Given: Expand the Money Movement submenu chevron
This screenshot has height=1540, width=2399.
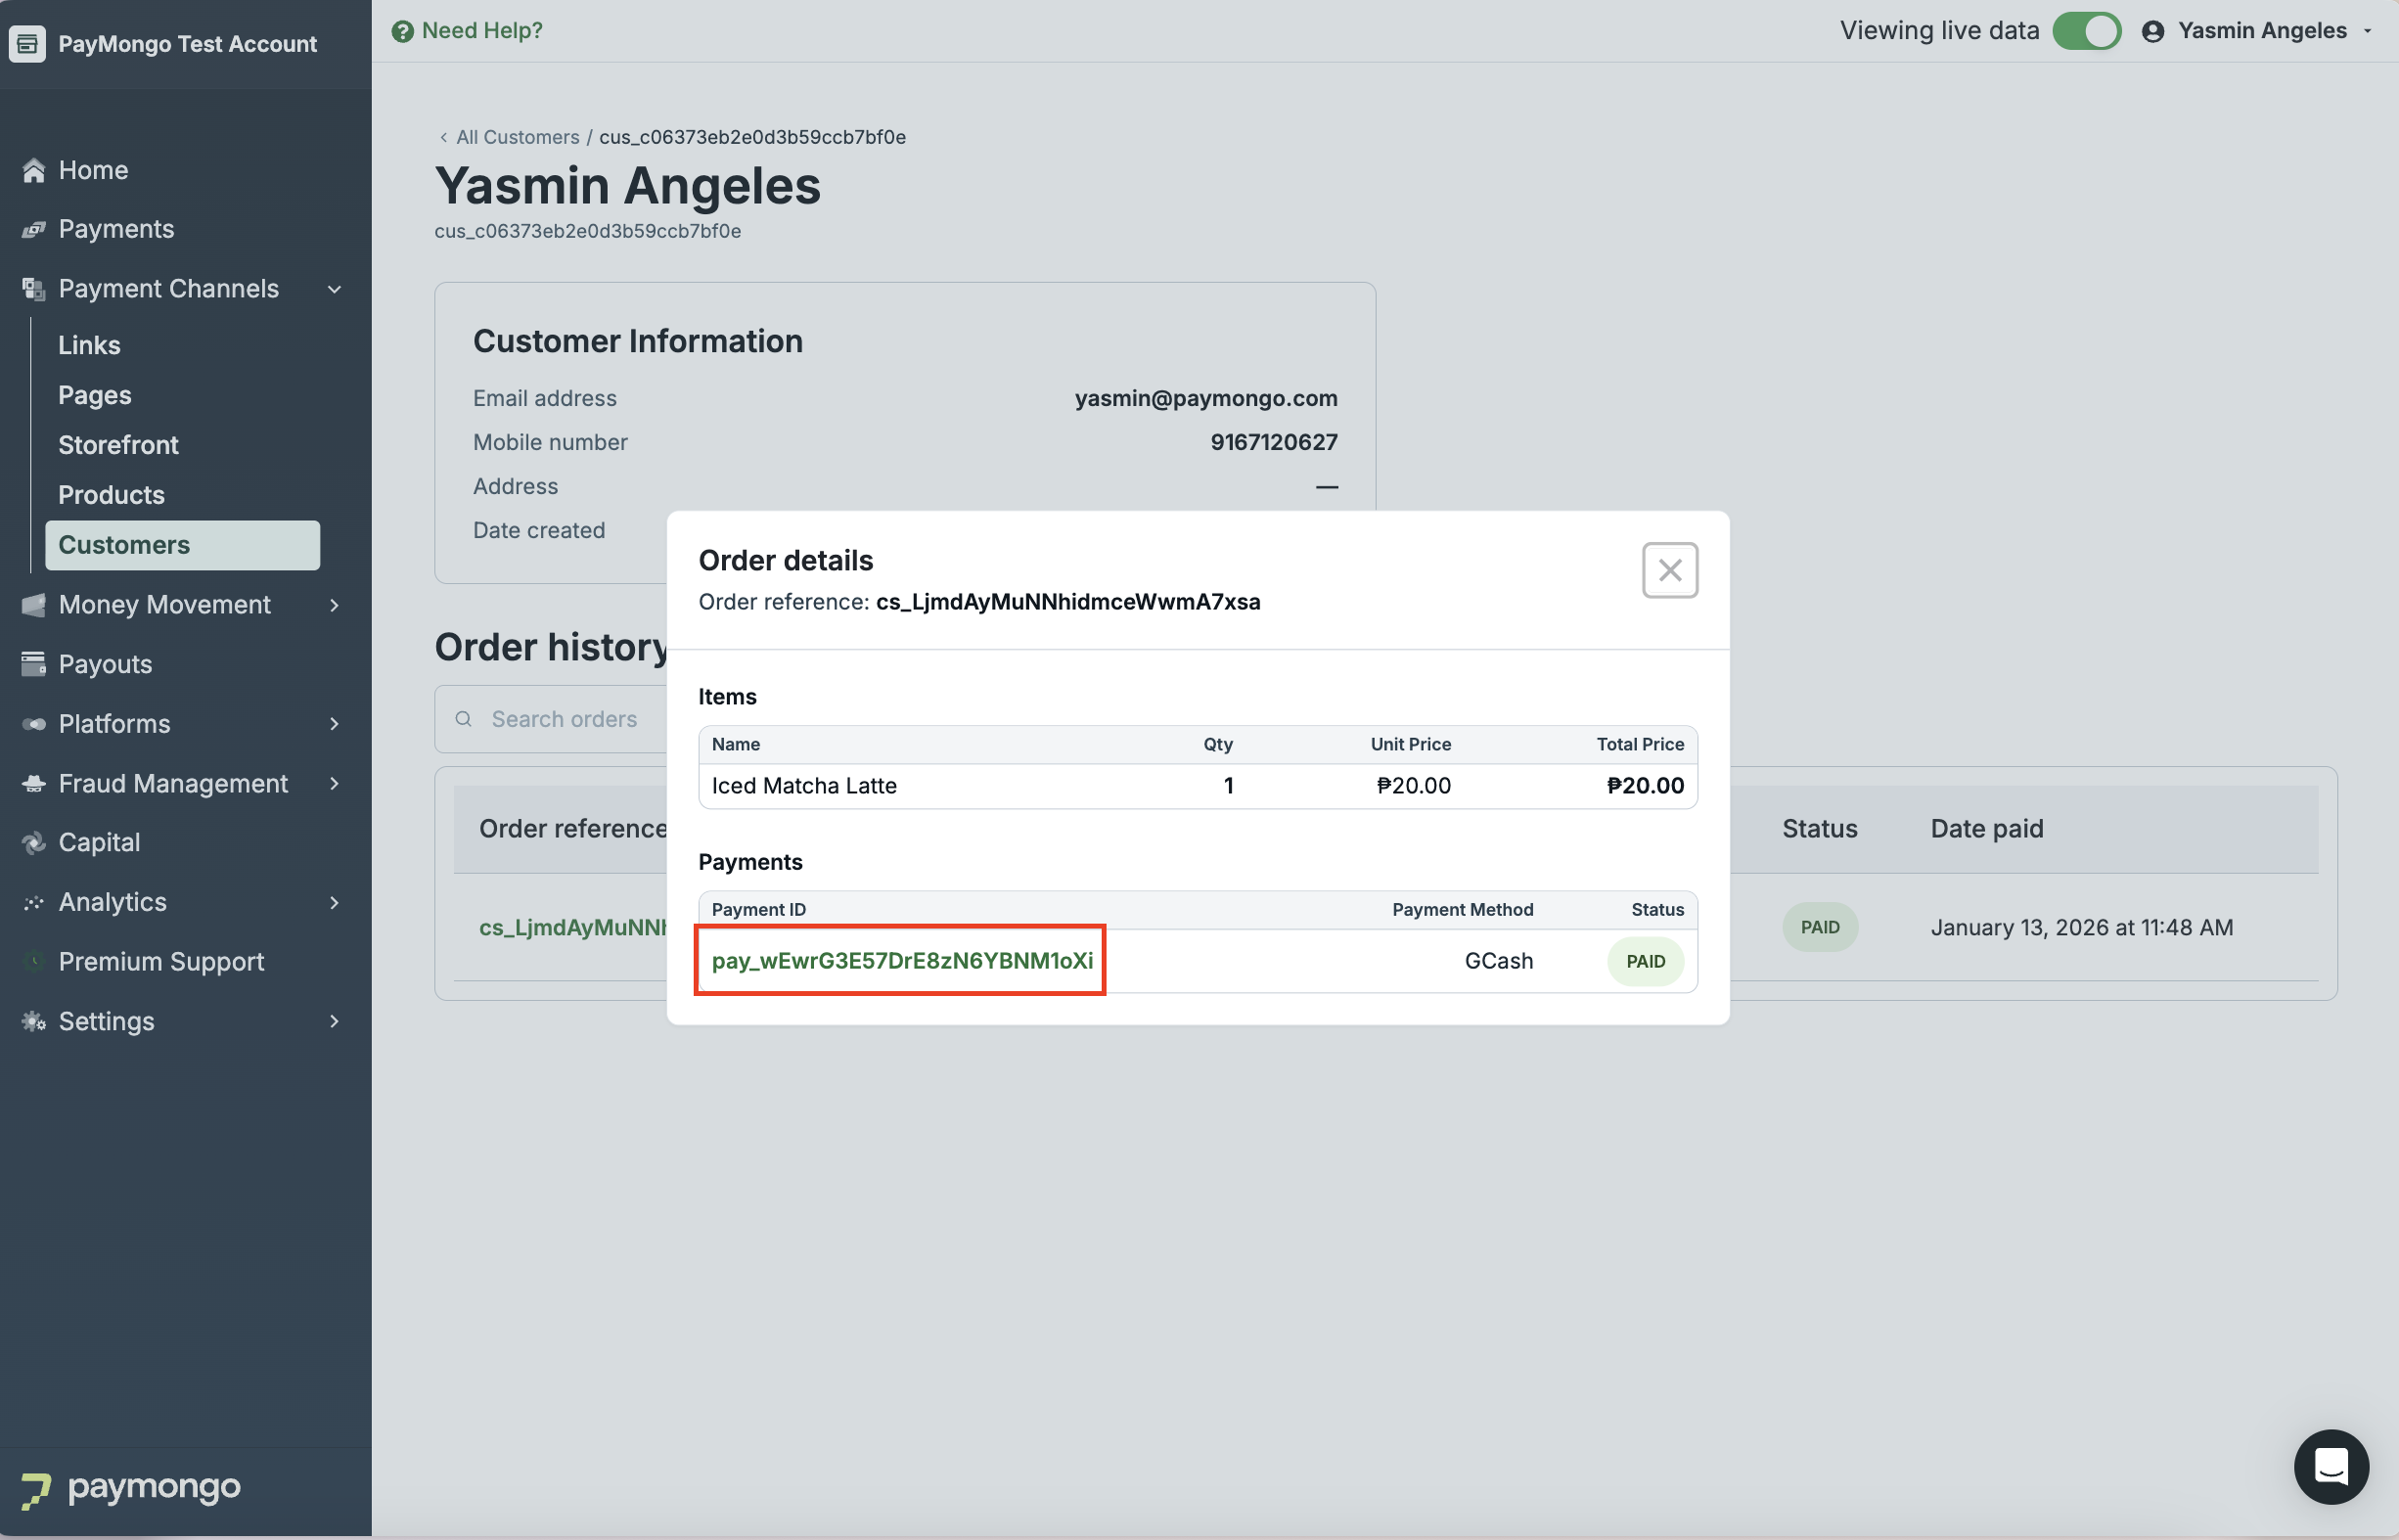Looking at the screenshot, I should pyautogui.click(x=335, y=605).
